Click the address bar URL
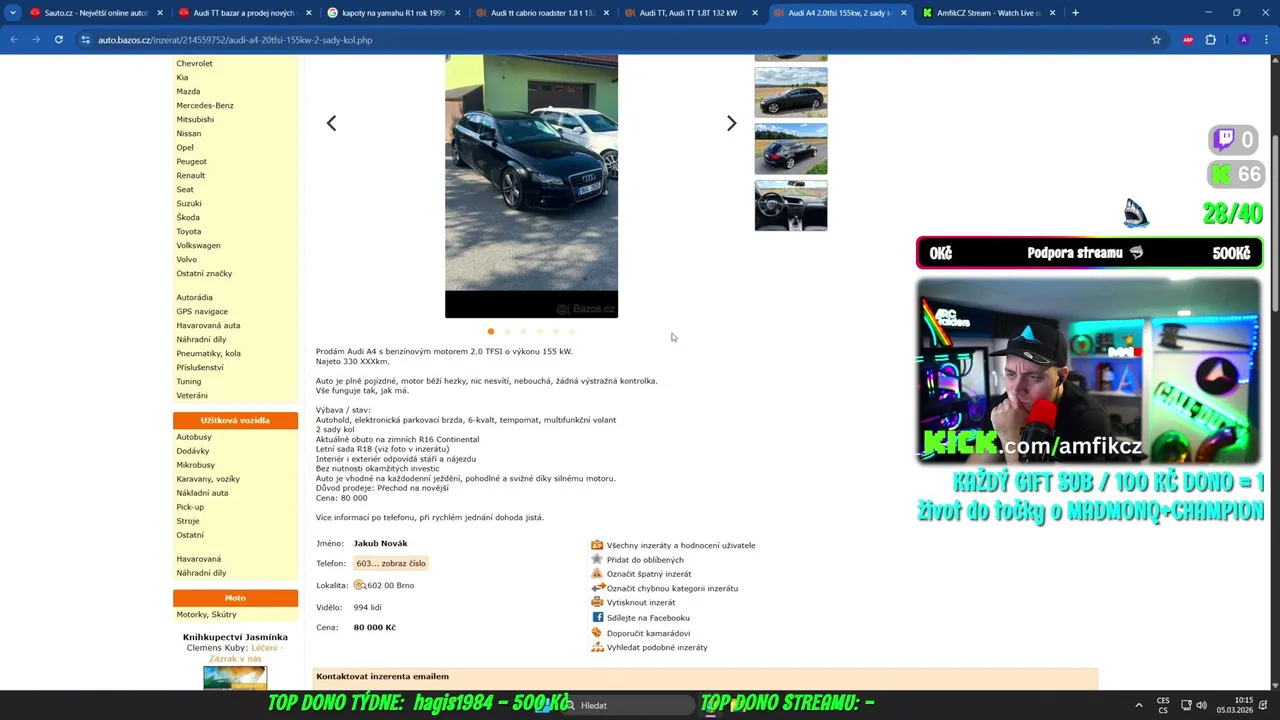 [x=235, y=40]
